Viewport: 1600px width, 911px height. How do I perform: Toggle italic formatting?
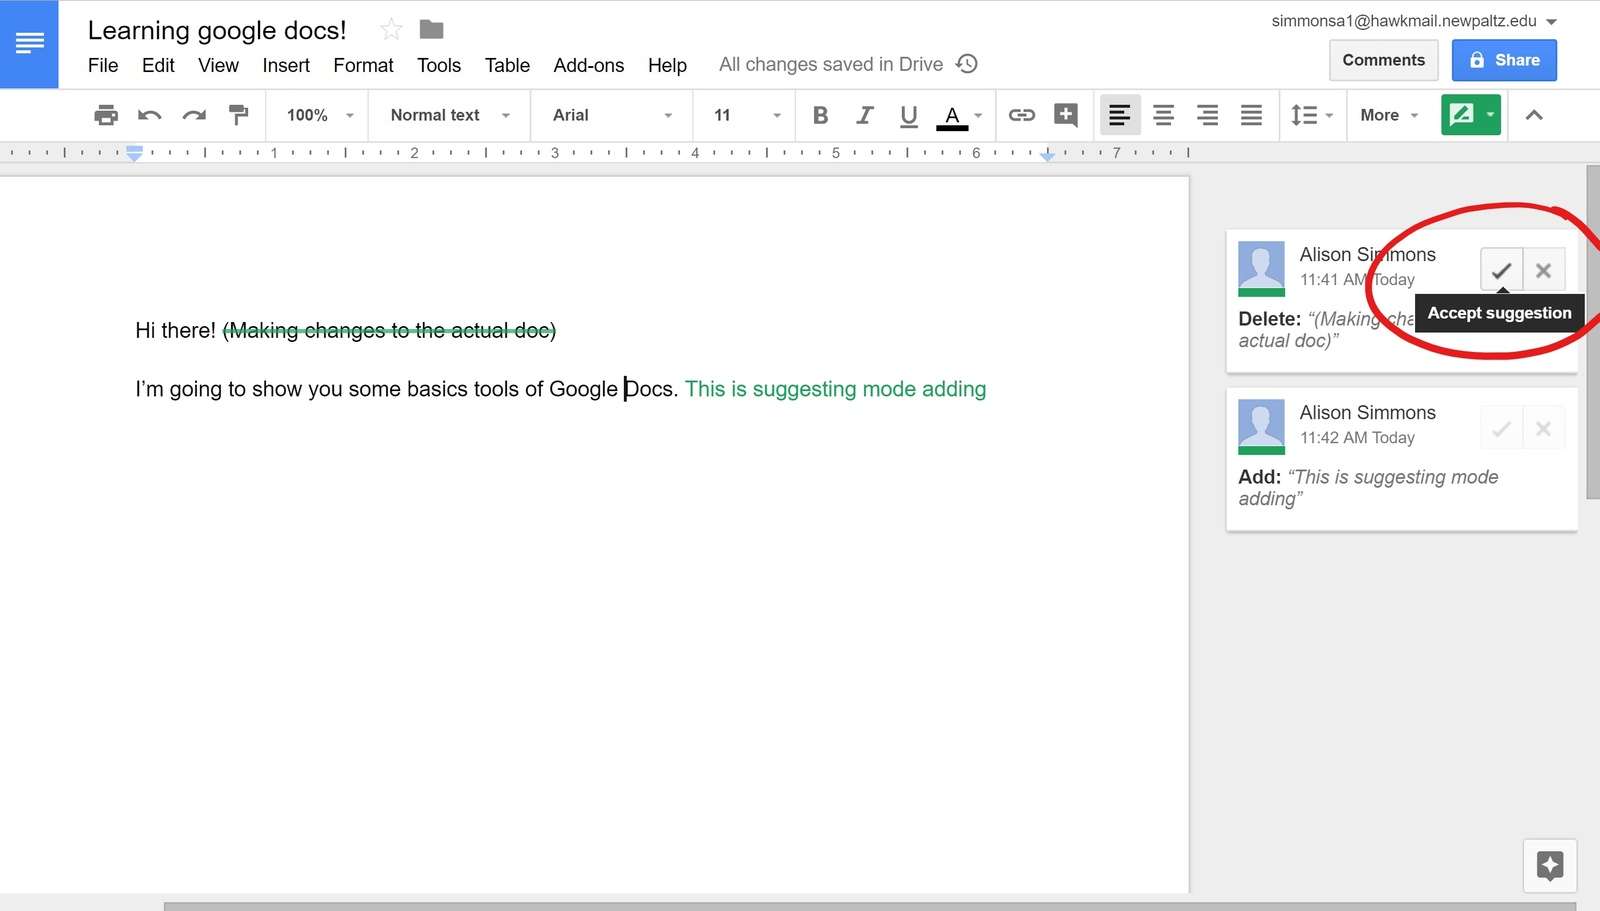tap(864, 115)
